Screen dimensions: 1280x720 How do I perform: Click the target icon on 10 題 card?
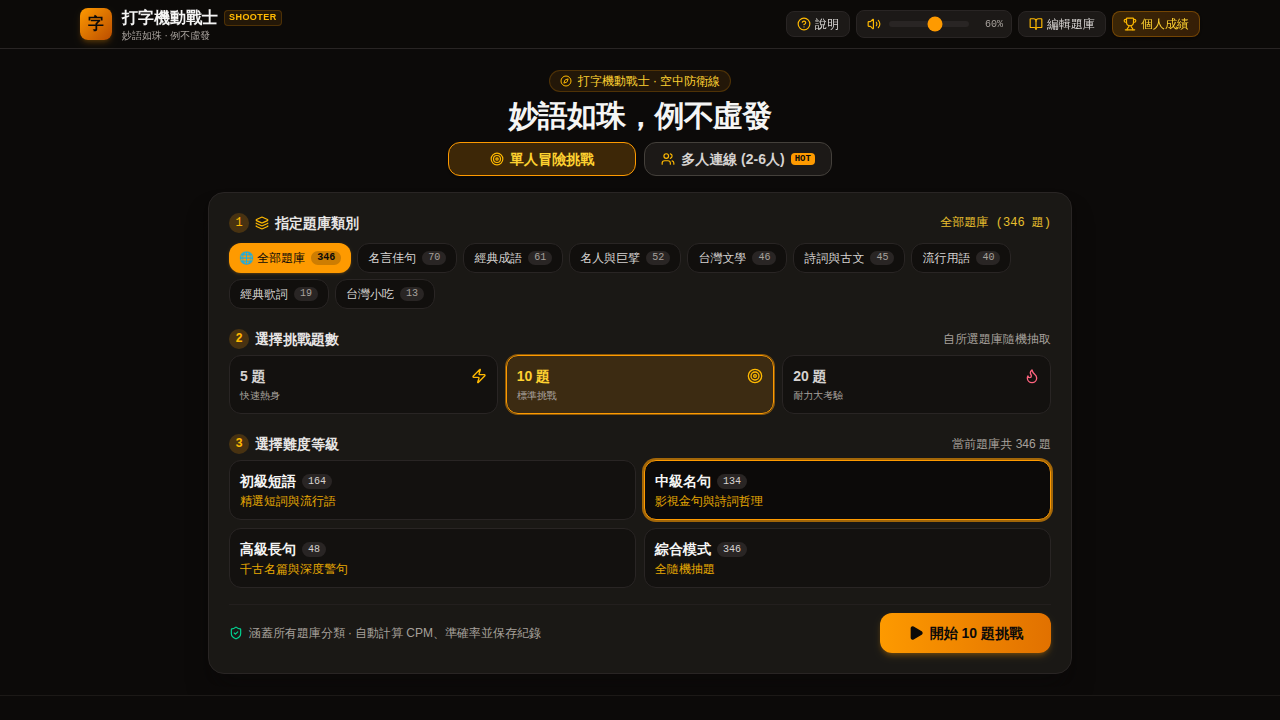(x=755, y=376)
